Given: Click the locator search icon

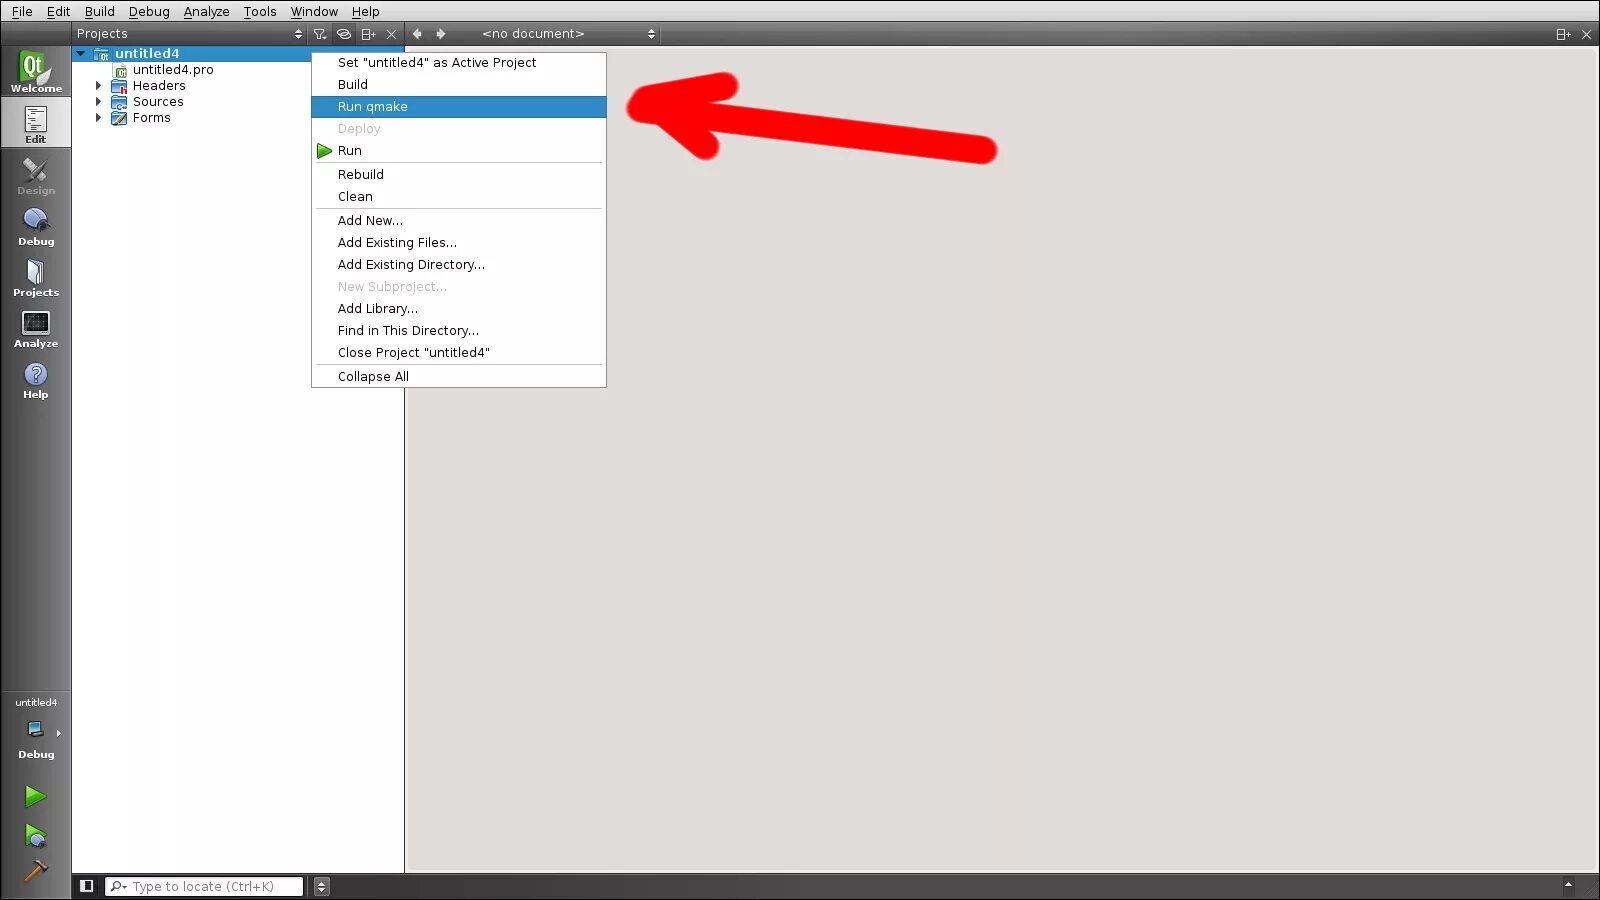Looking at the screenshot, I should (118, 886).
